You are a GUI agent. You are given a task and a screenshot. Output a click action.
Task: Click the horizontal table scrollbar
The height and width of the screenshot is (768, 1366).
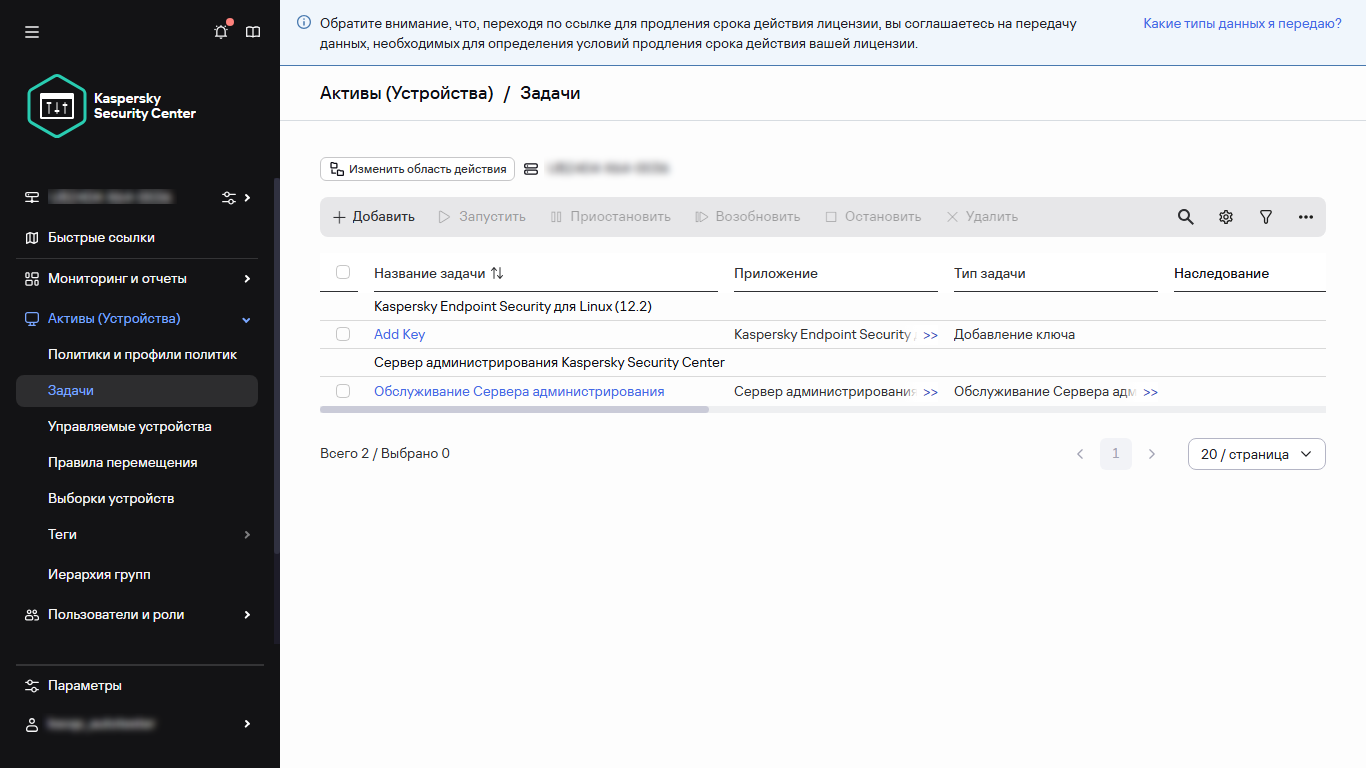tap(514, 409)
